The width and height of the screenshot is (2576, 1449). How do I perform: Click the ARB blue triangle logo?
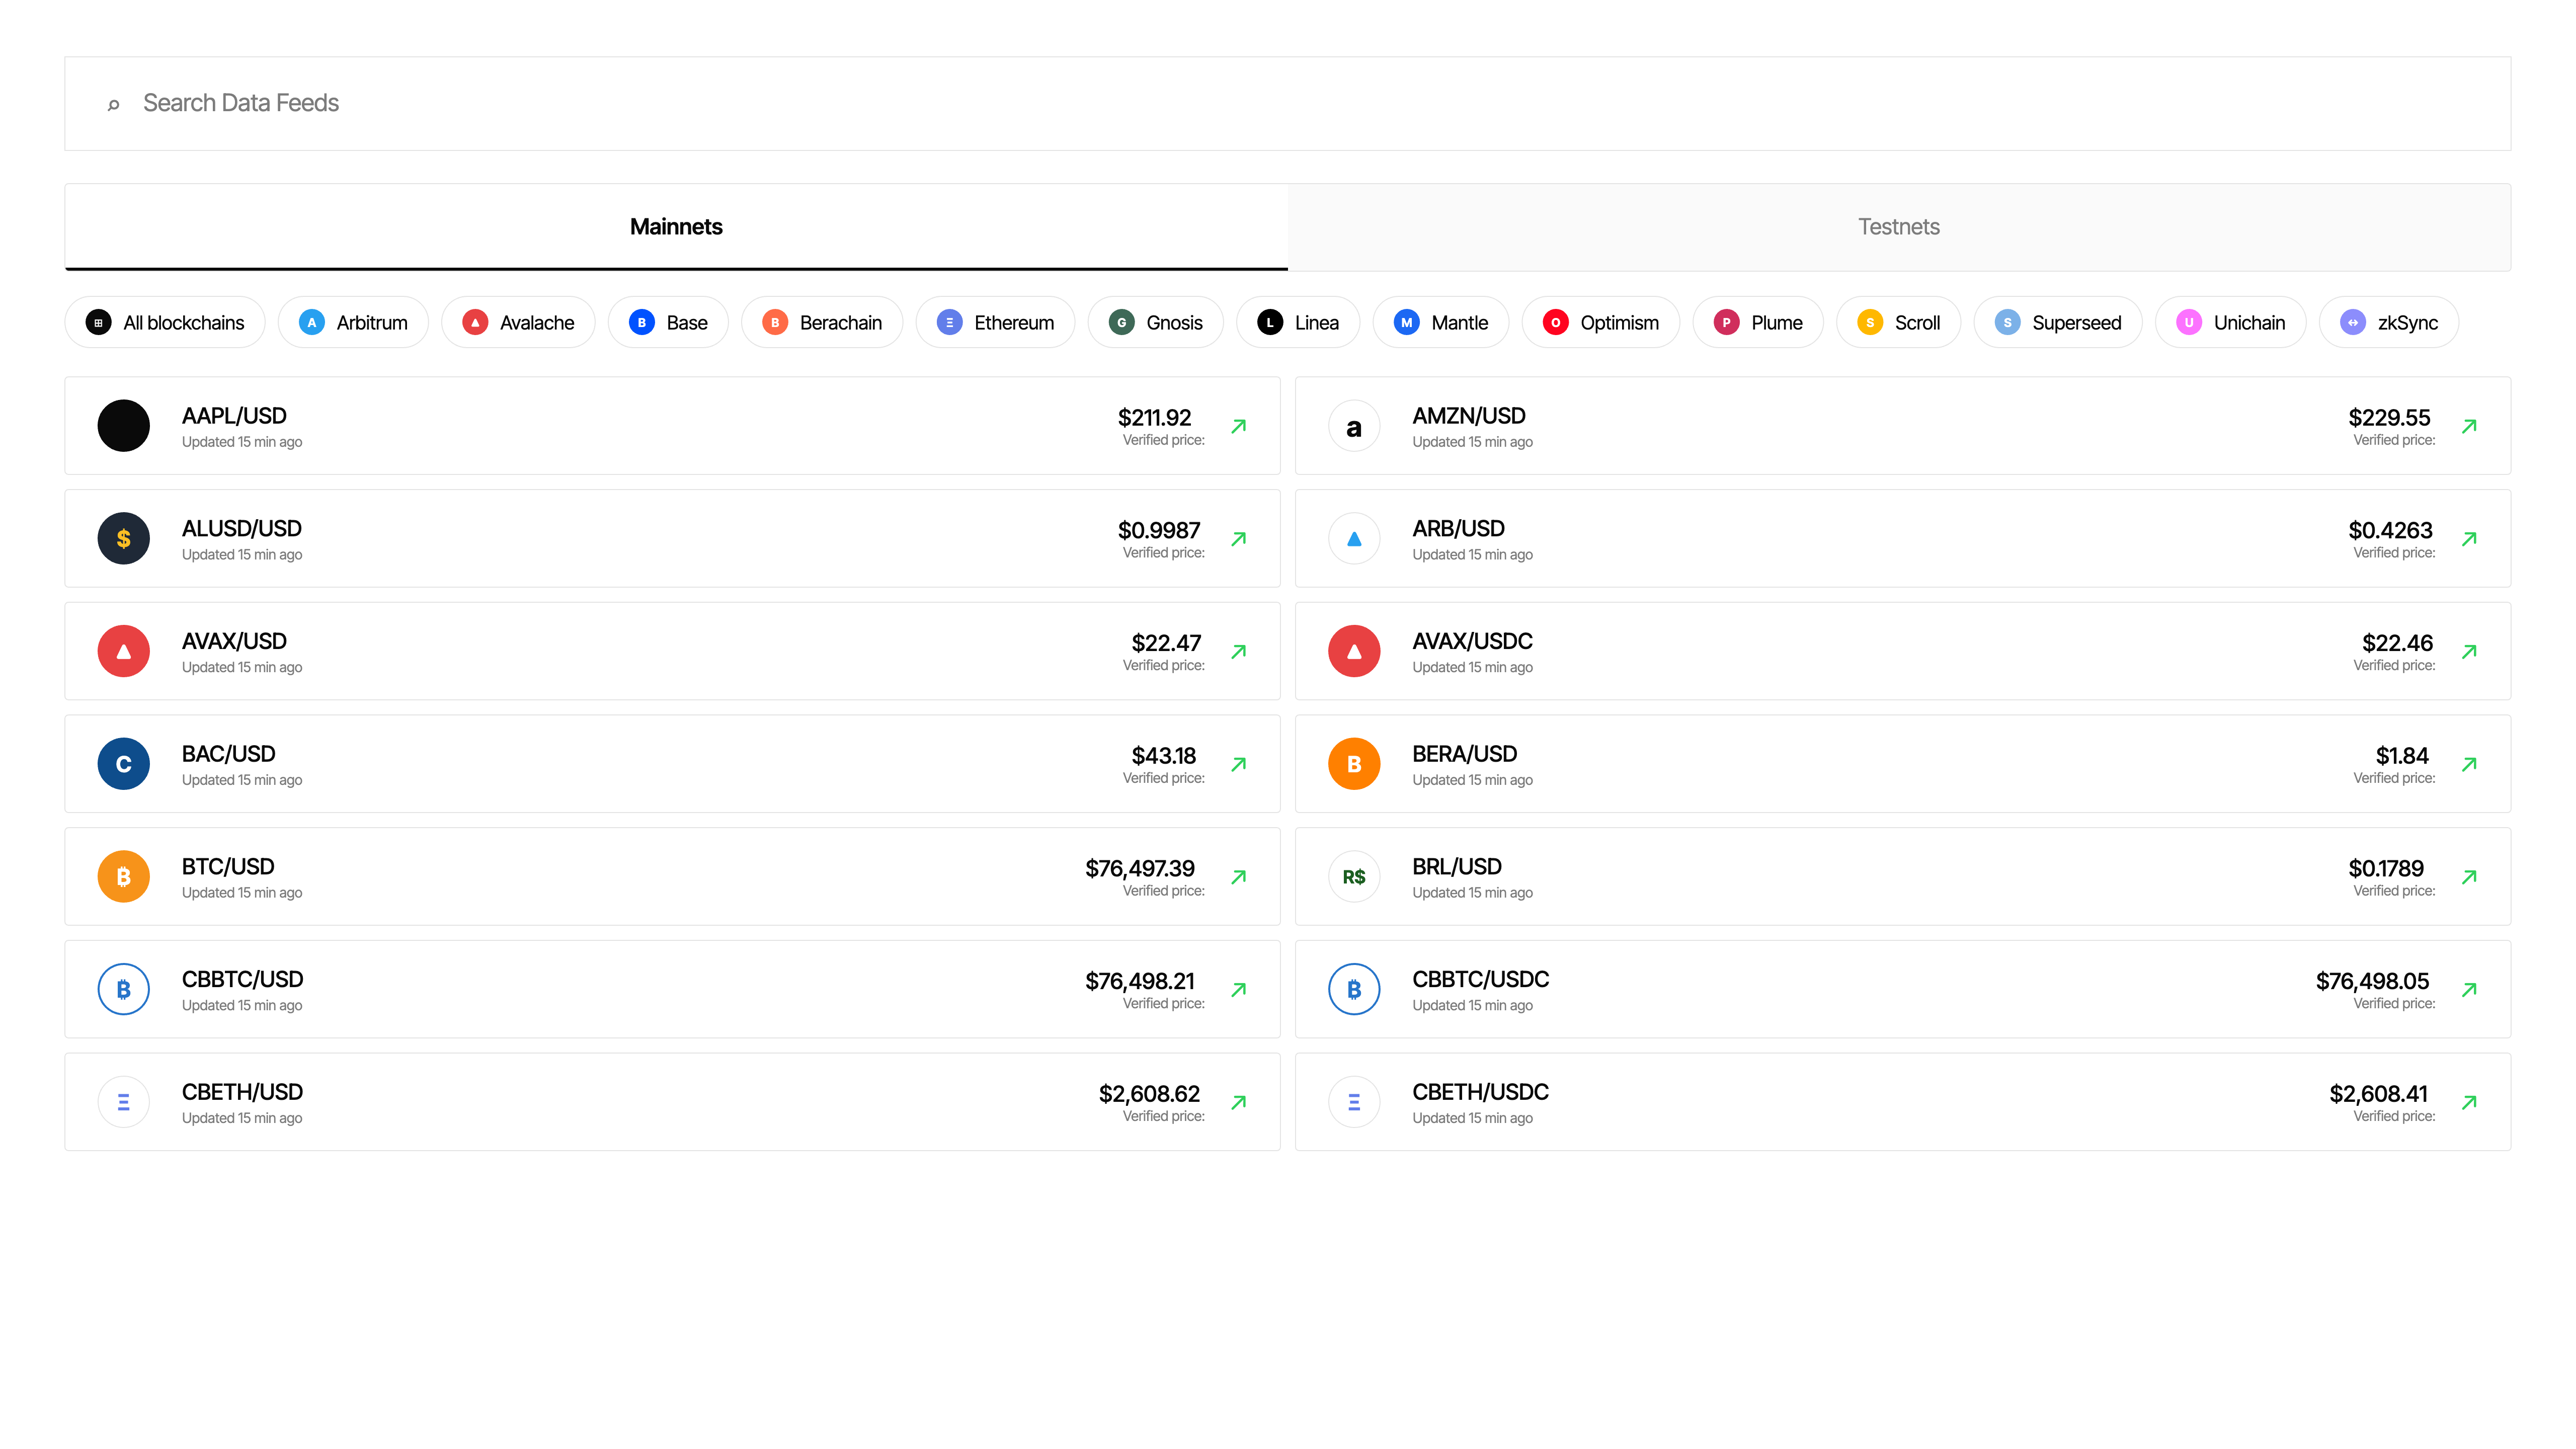pyautogui.click(x=1354, y=539)
